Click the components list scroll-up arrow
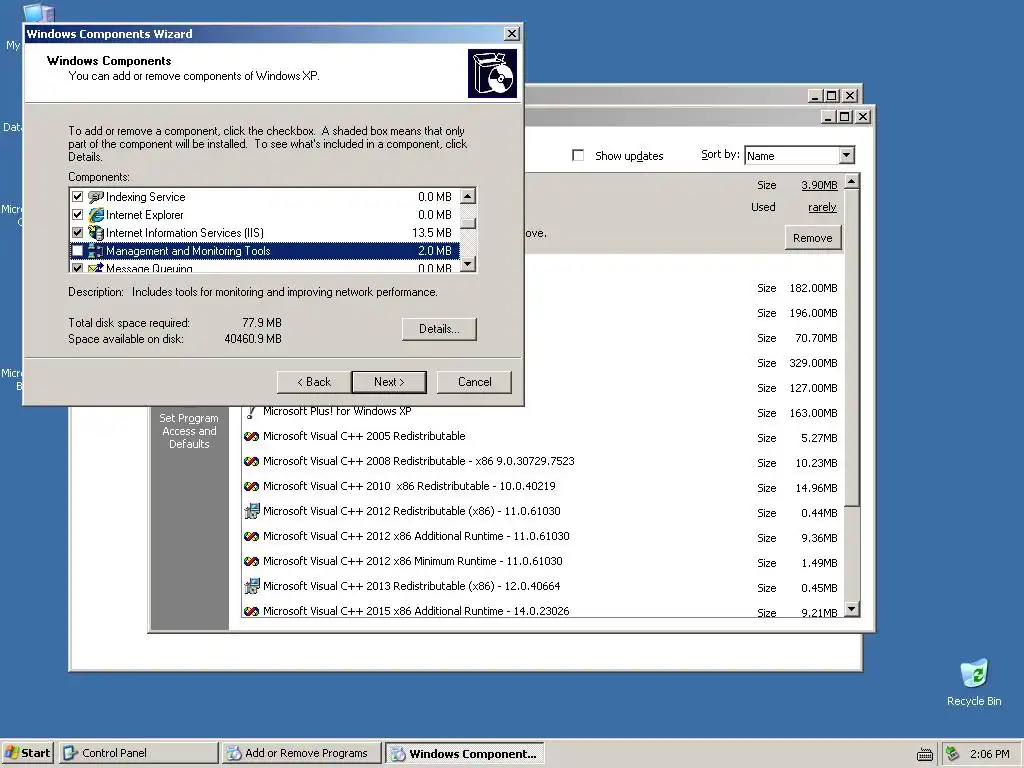 tap(468, 196)
